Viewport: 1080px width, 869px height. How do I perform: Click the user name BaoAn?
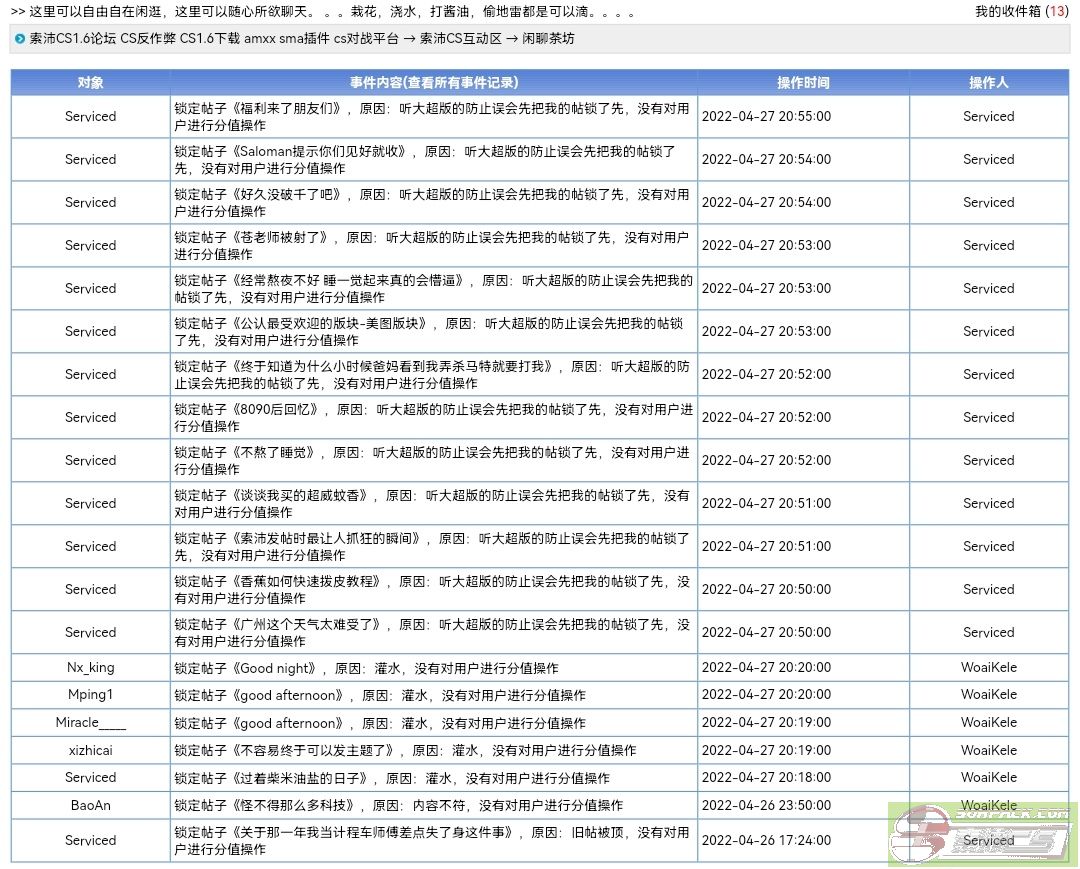click(x=90, y=806)
